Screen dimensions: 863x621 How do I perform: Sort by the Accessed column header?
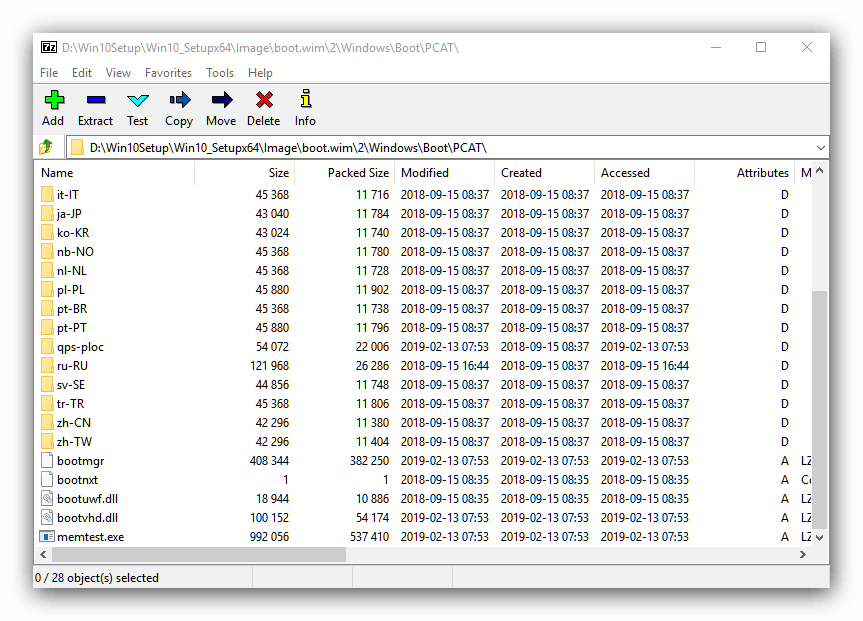[x=644, y=173]
